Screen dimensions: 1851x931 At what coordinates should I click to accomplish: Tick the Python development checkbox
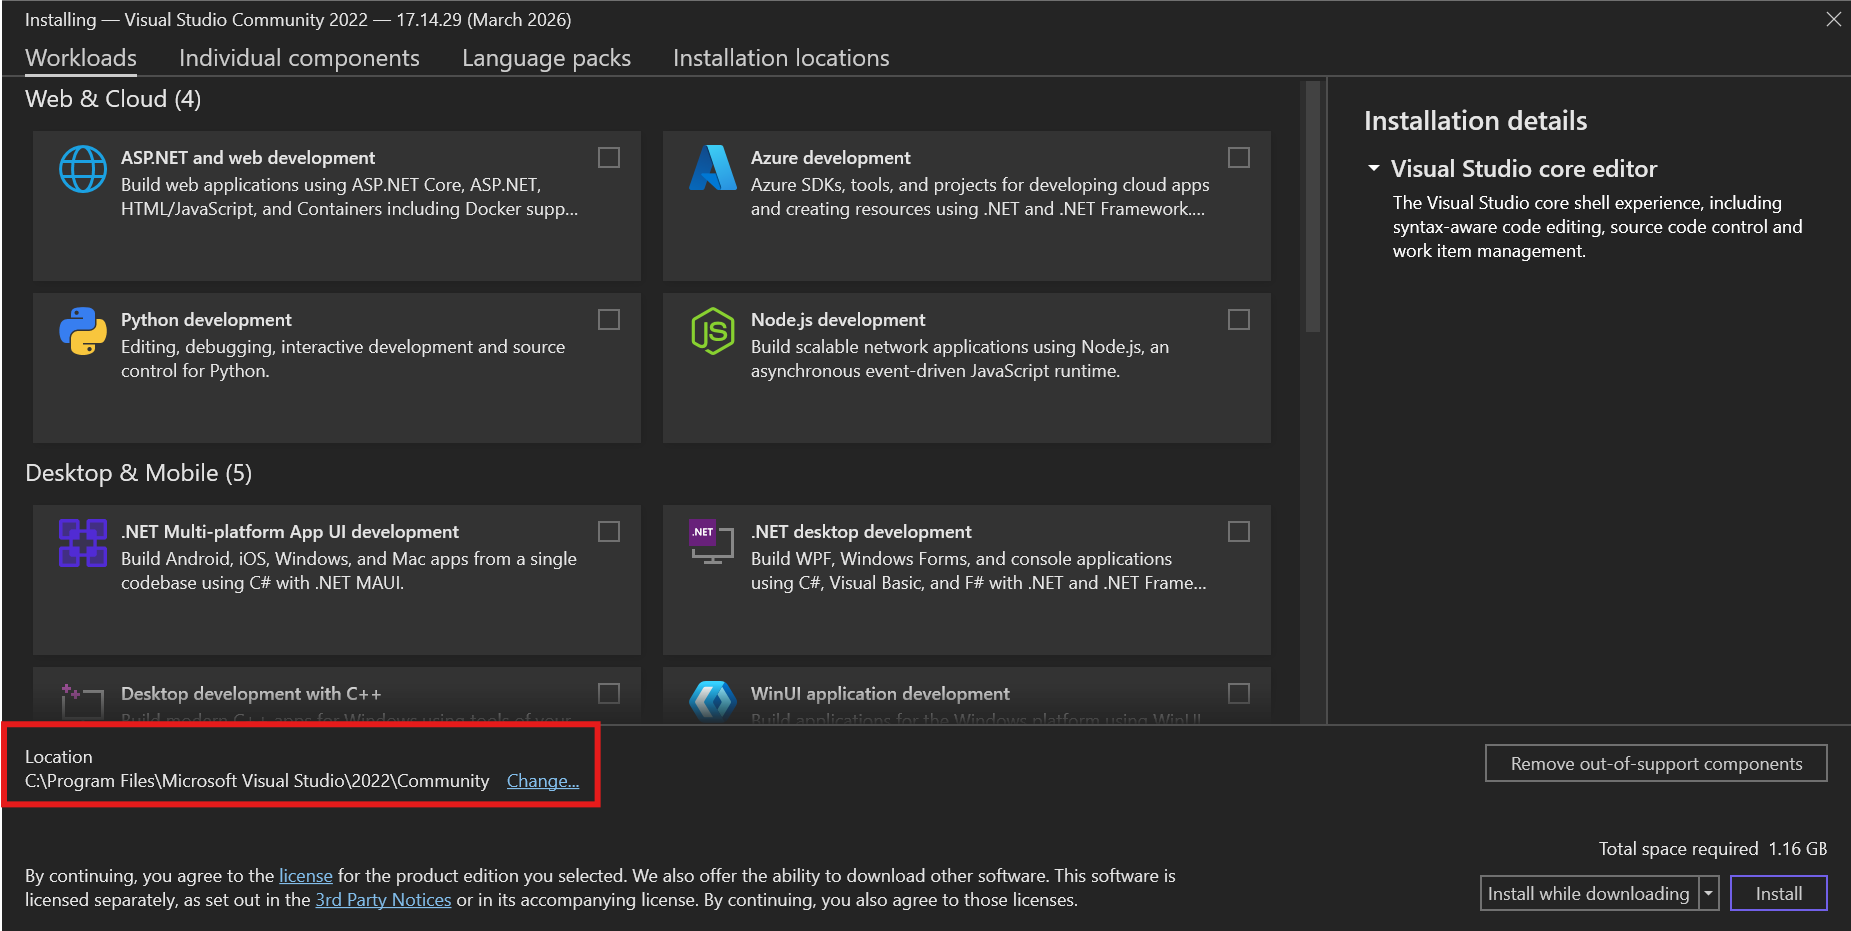[x=609, y=320]
